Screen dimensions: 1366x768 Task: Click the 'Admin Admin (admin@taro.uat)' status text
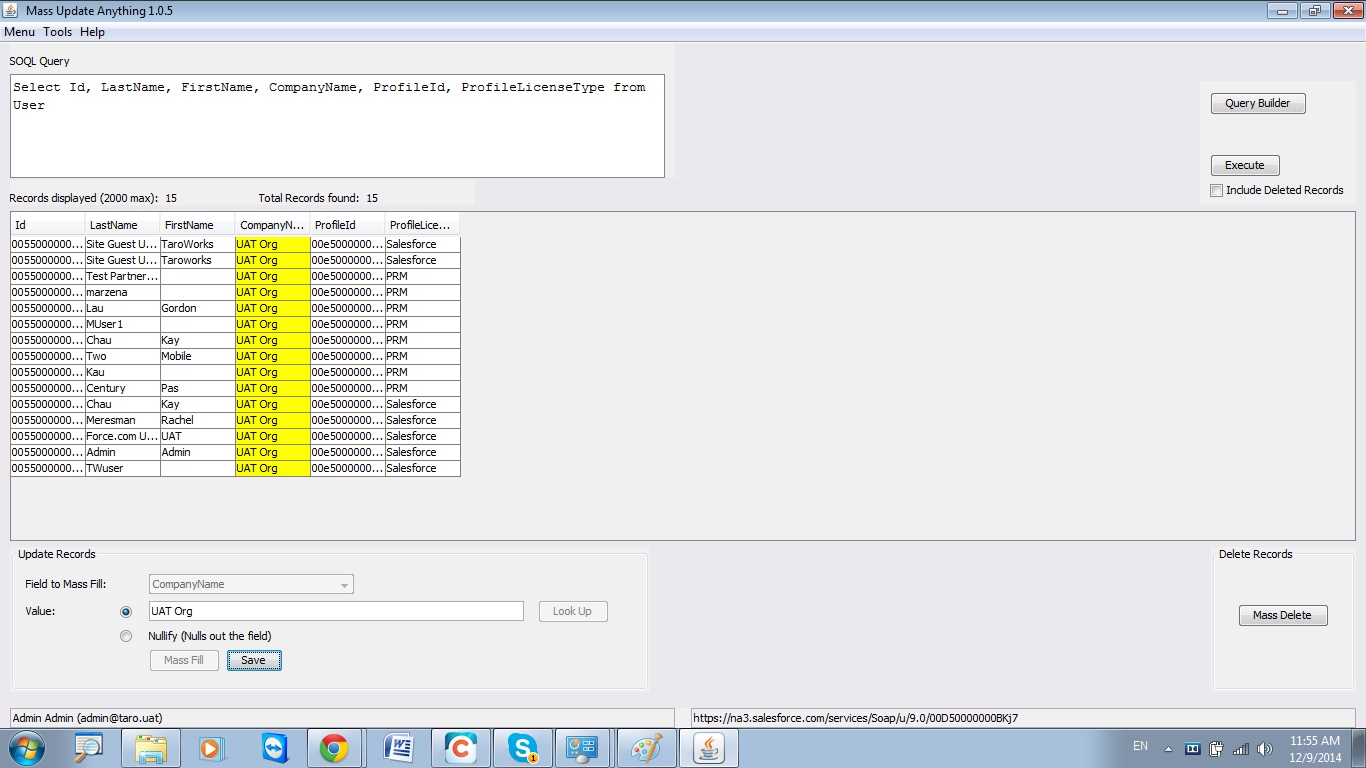point(87,718)
